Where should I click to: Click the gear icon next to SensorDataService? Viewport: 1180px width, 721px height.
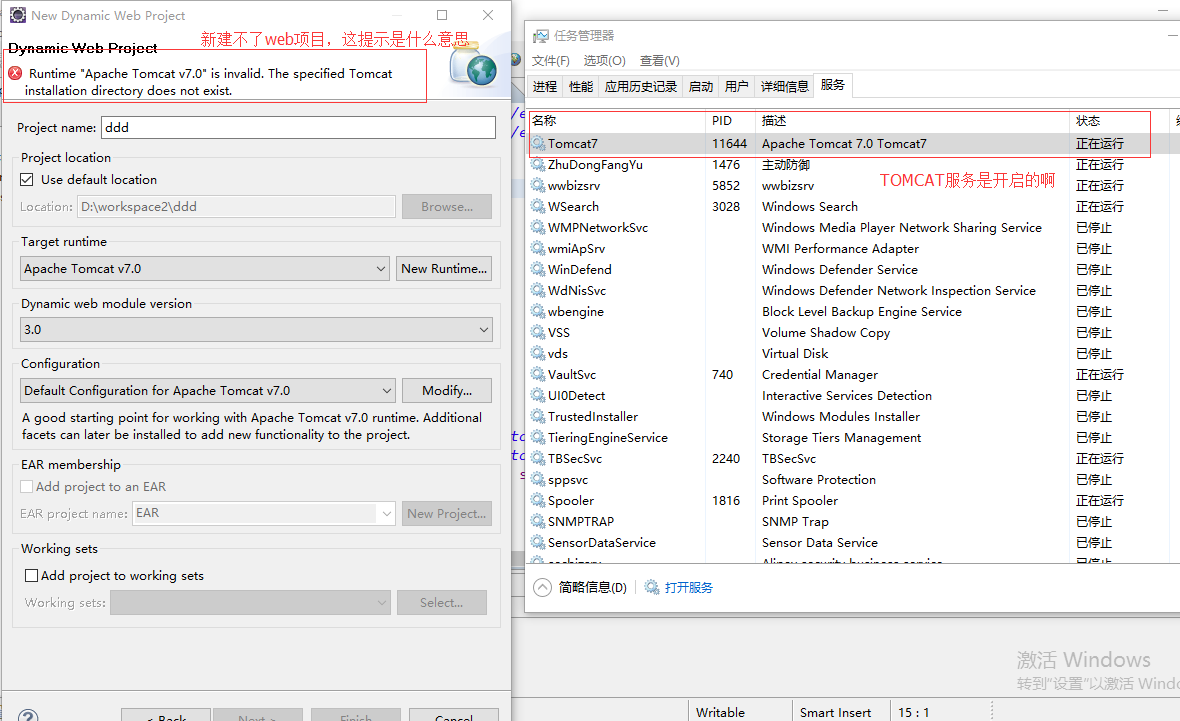(538, 543)
